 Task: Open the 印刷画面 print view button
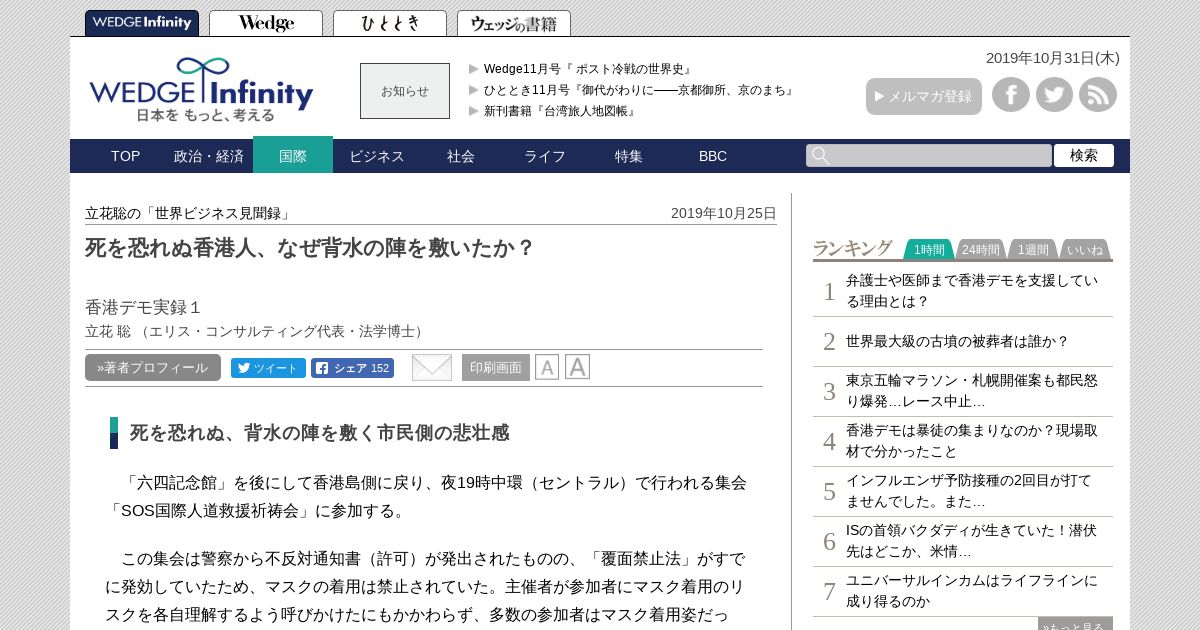[496, 368]
